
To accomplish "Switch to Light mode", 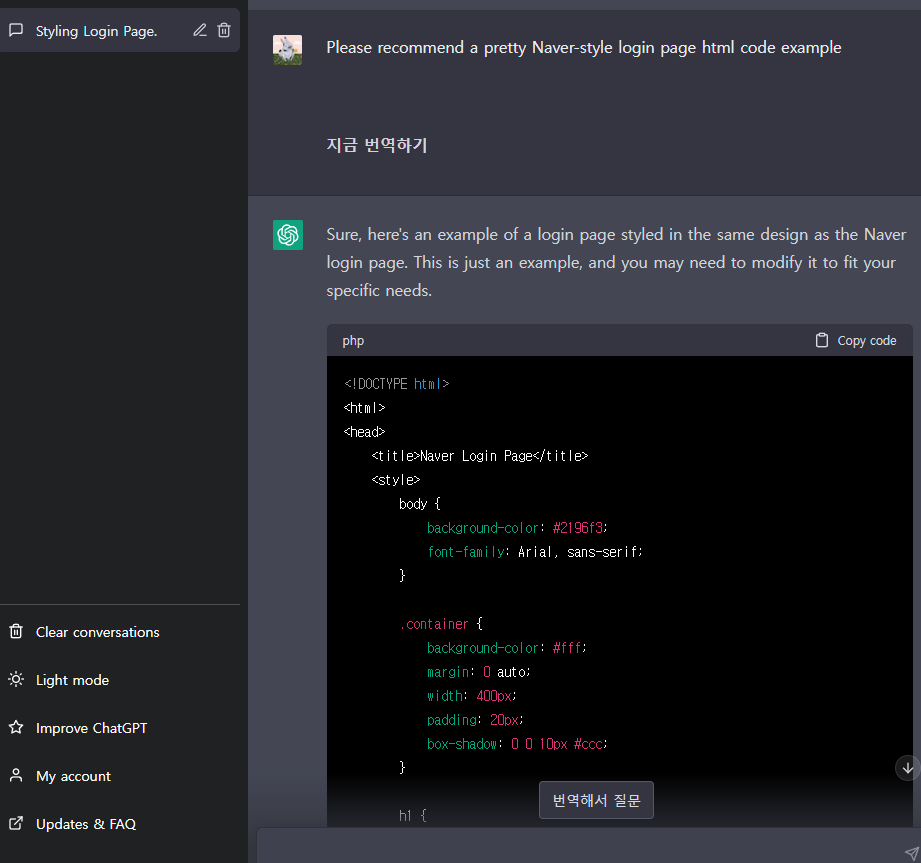I will [x=120, y=680].
